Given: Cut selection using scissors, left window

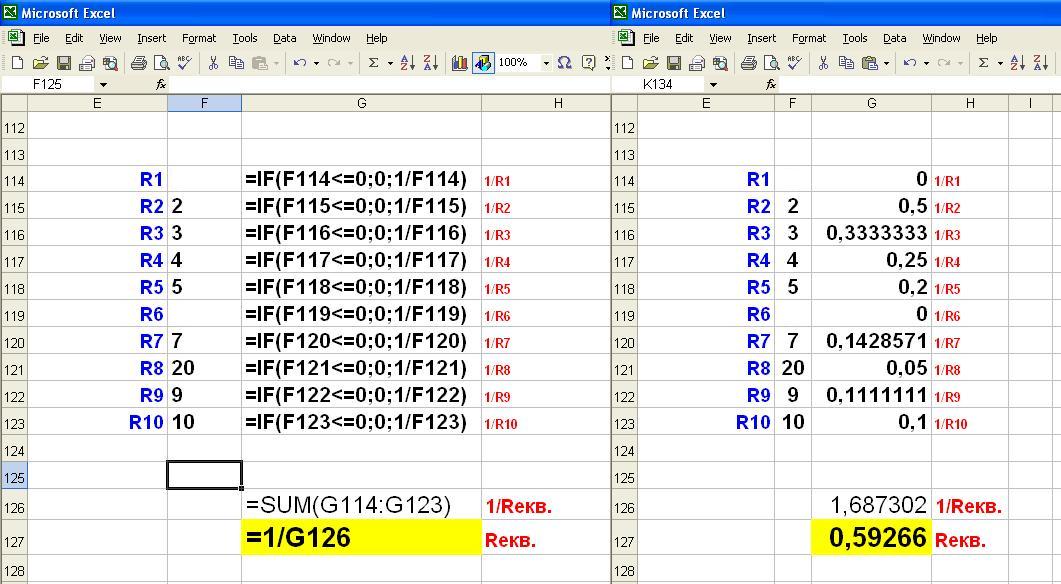Looking at the screenshot, I should (213, 63).
